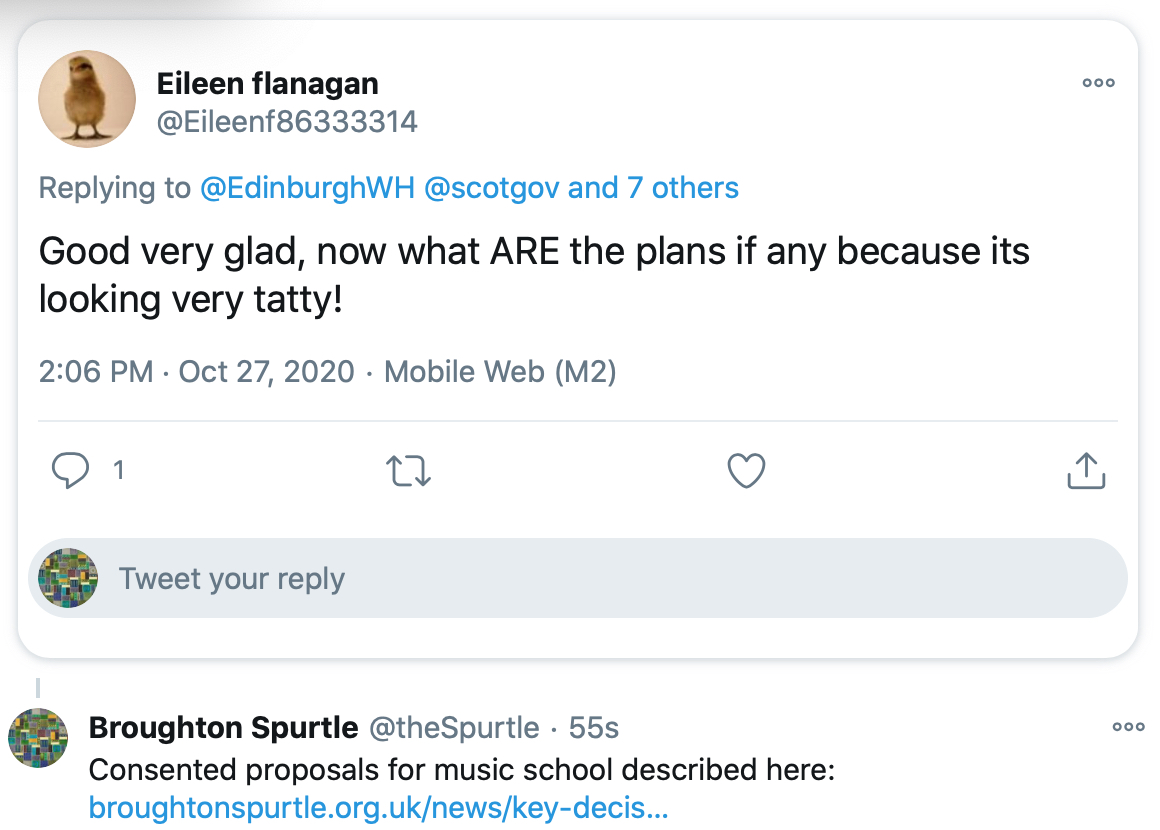Open the Broughton Spurtle account name

pyautogui.click(x=223, y=728)
